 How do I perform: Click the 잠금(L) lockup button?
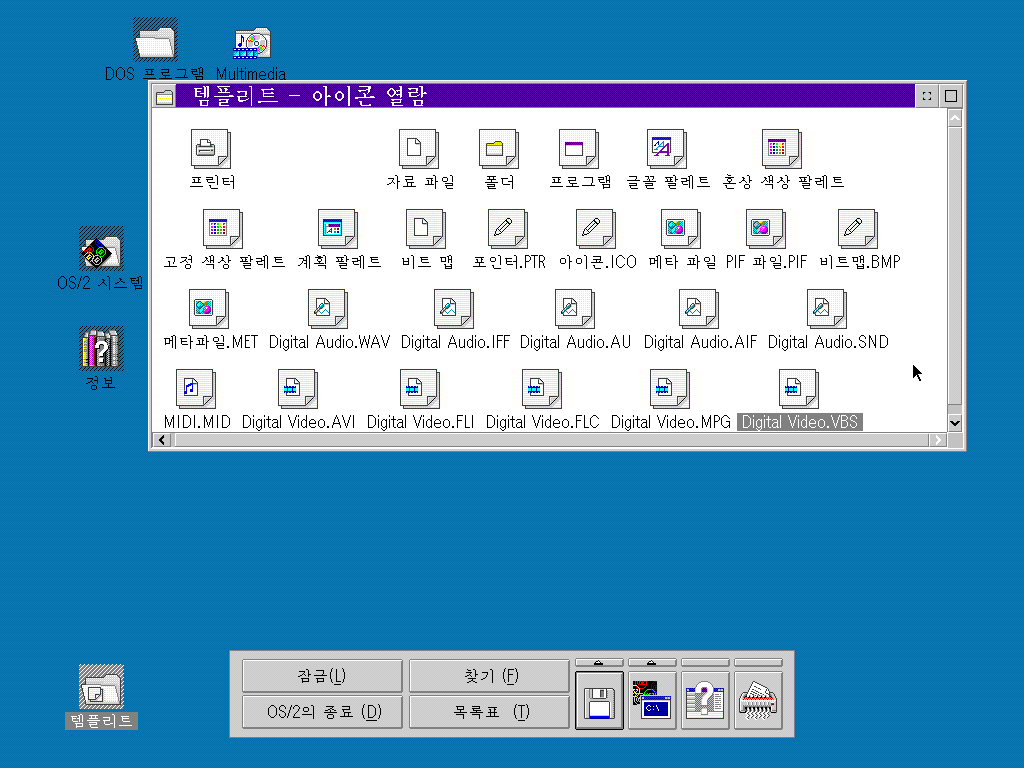(322, 676)
